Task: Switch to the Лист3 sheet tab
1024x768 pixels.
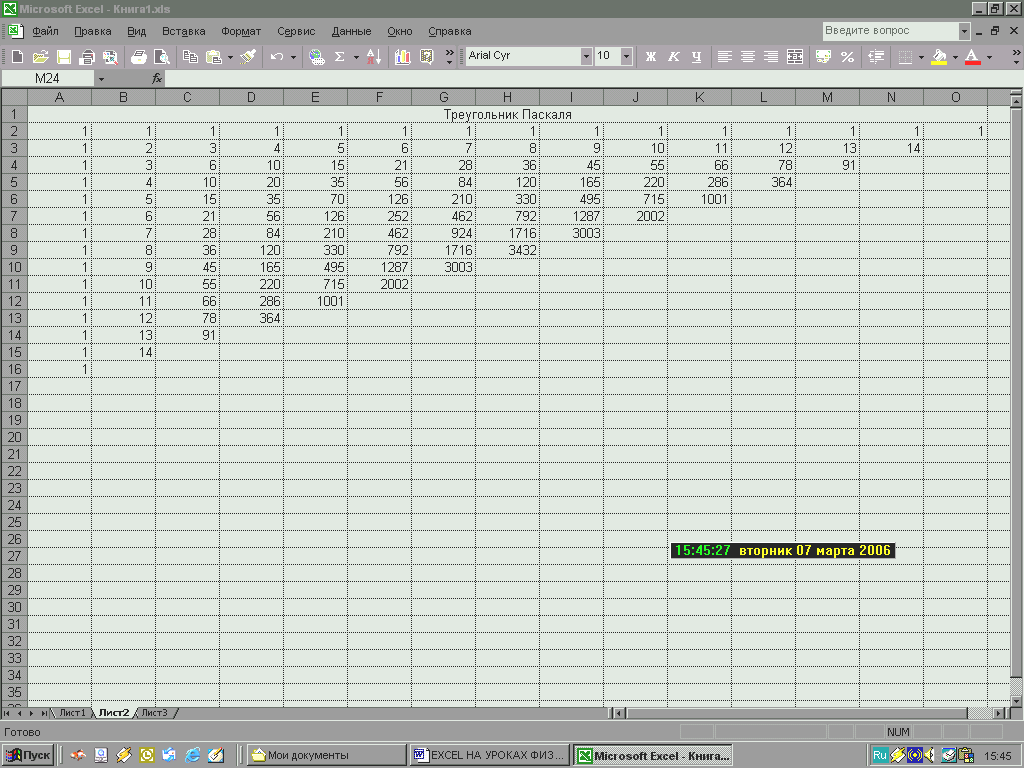Action: (155, 712)
